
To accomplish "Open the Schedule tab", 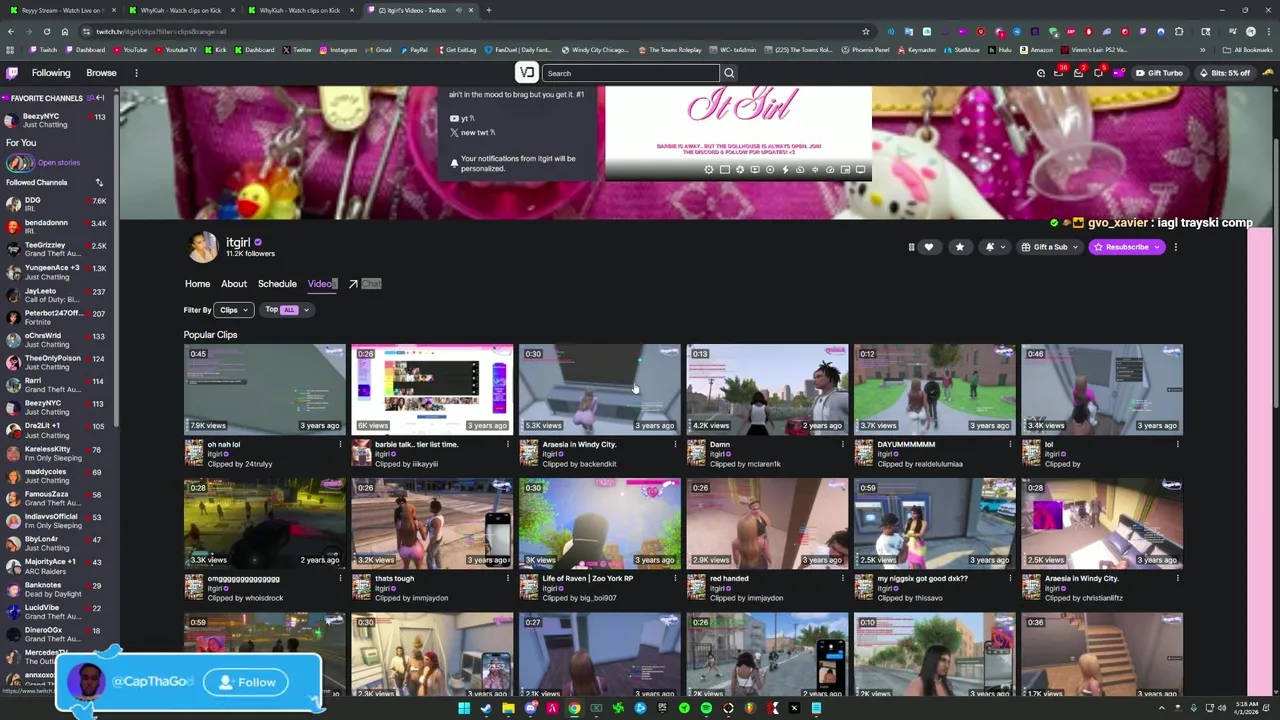I will [x=277, y=284].
